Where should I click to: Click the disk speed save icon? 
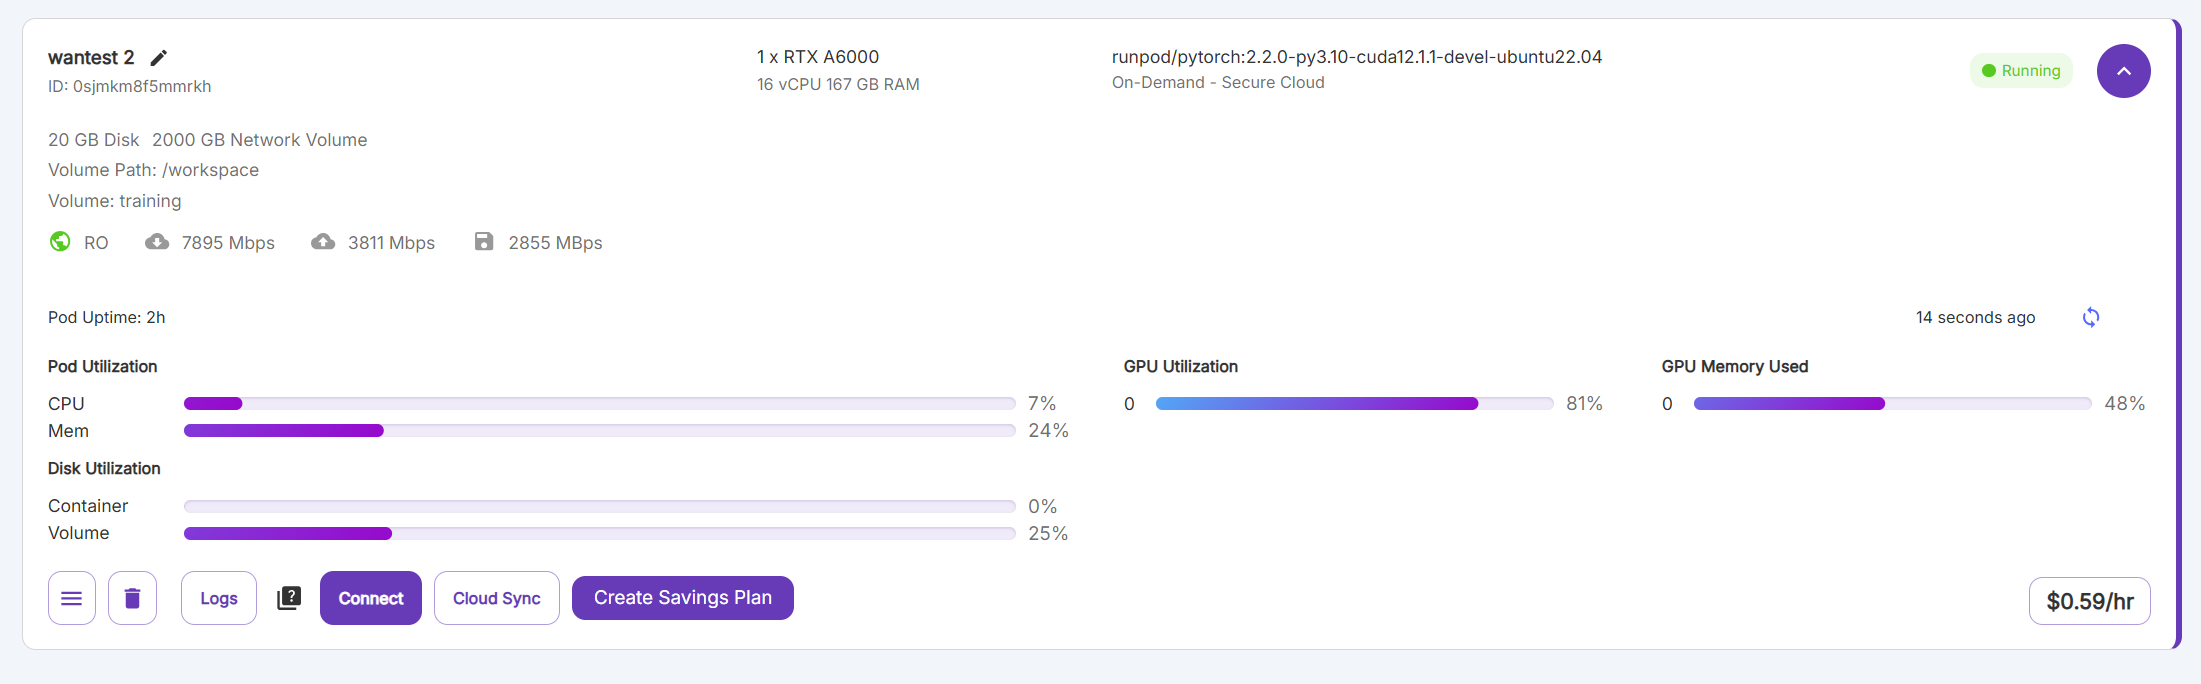484,242
